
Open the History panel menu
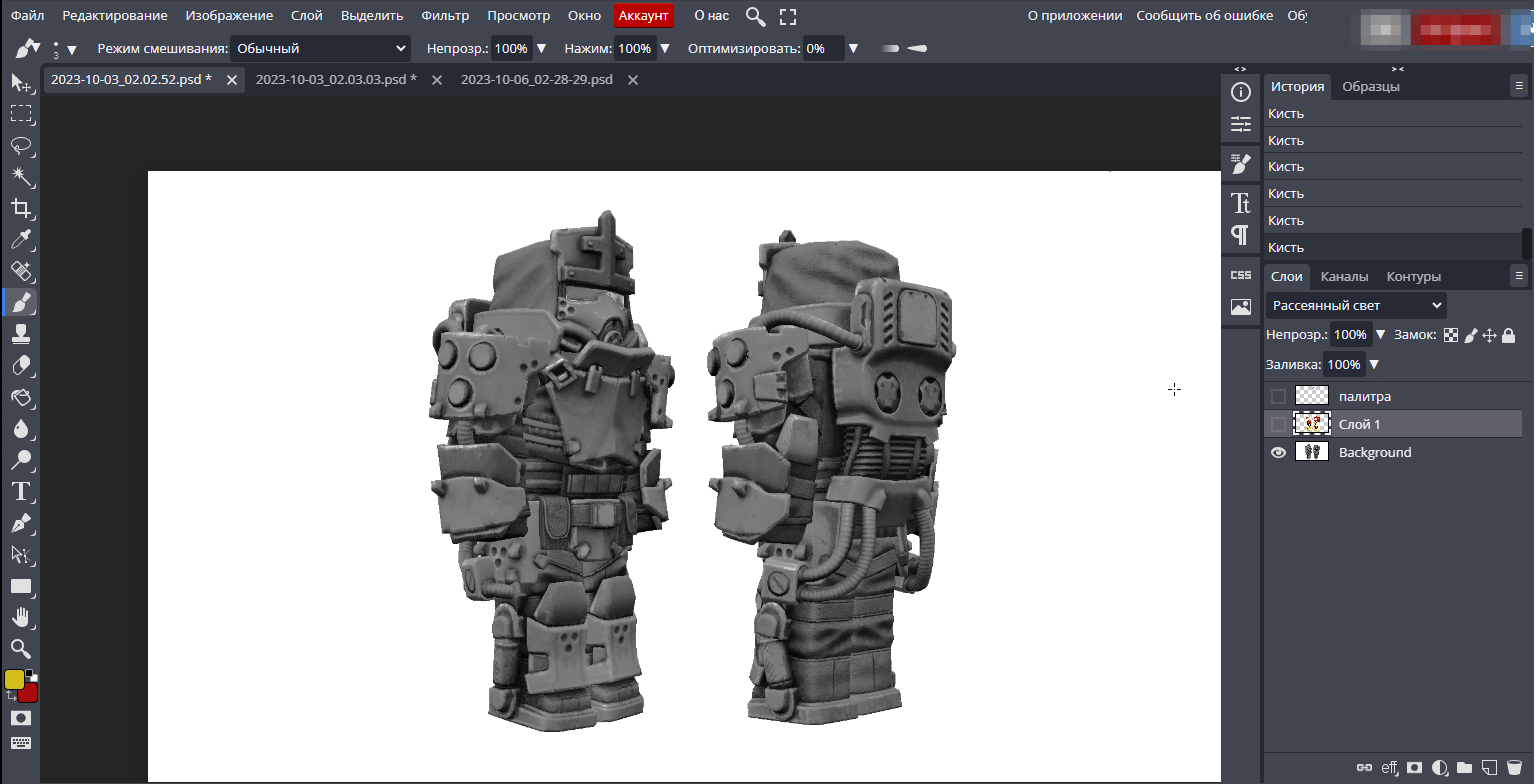pos(1519,87)
